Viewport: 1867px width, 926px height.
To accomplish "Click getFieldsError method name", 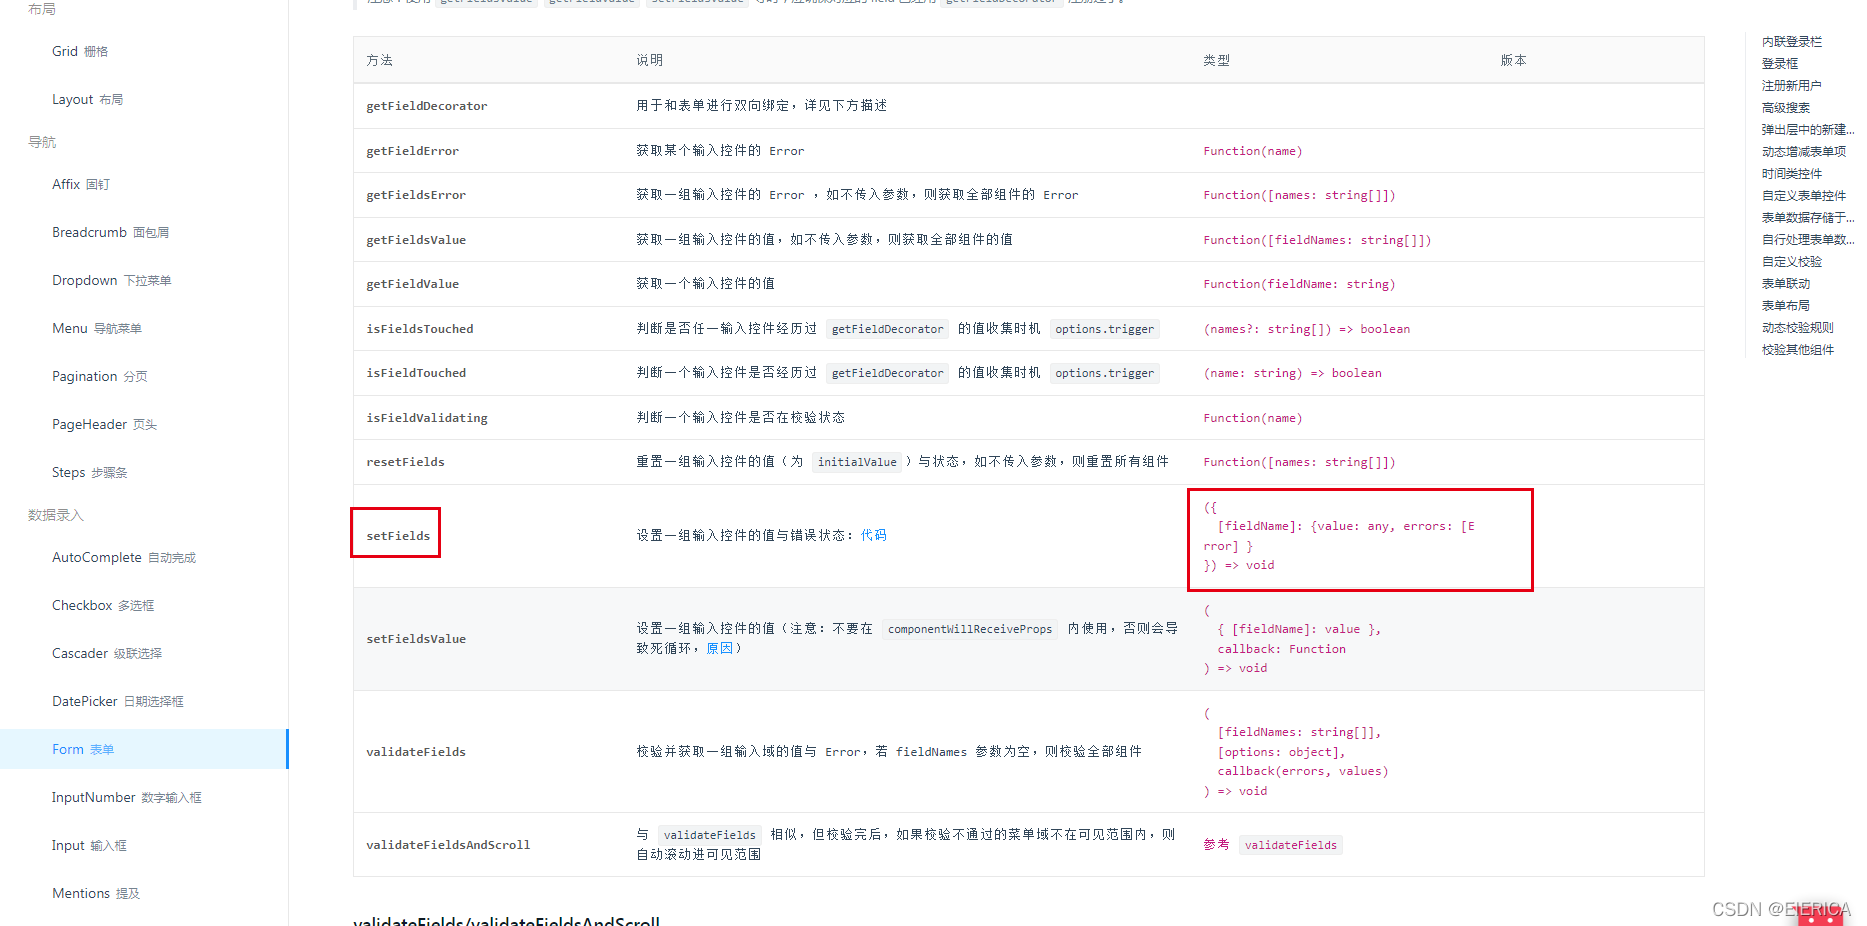I will point(416,195).
